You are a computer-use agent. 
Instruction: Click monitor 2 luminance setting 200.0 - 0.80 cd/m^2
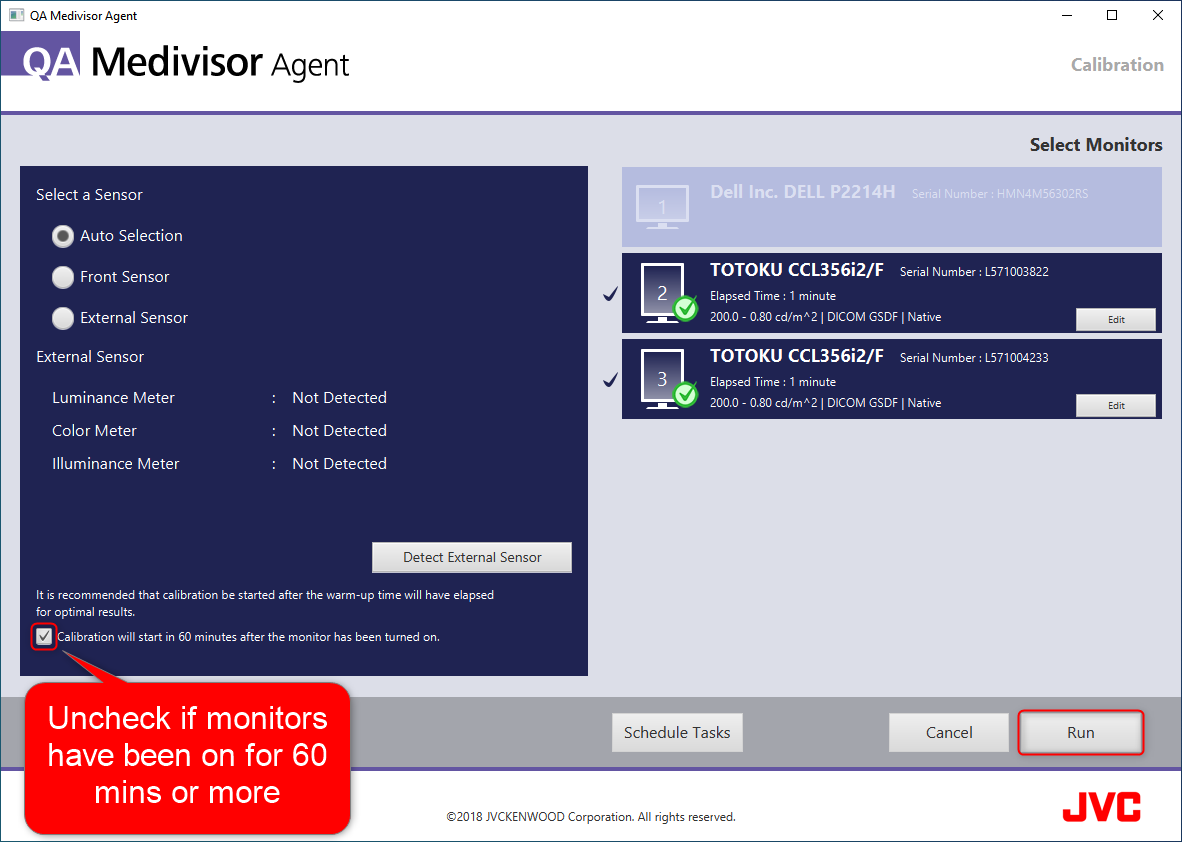pos(764,317)
